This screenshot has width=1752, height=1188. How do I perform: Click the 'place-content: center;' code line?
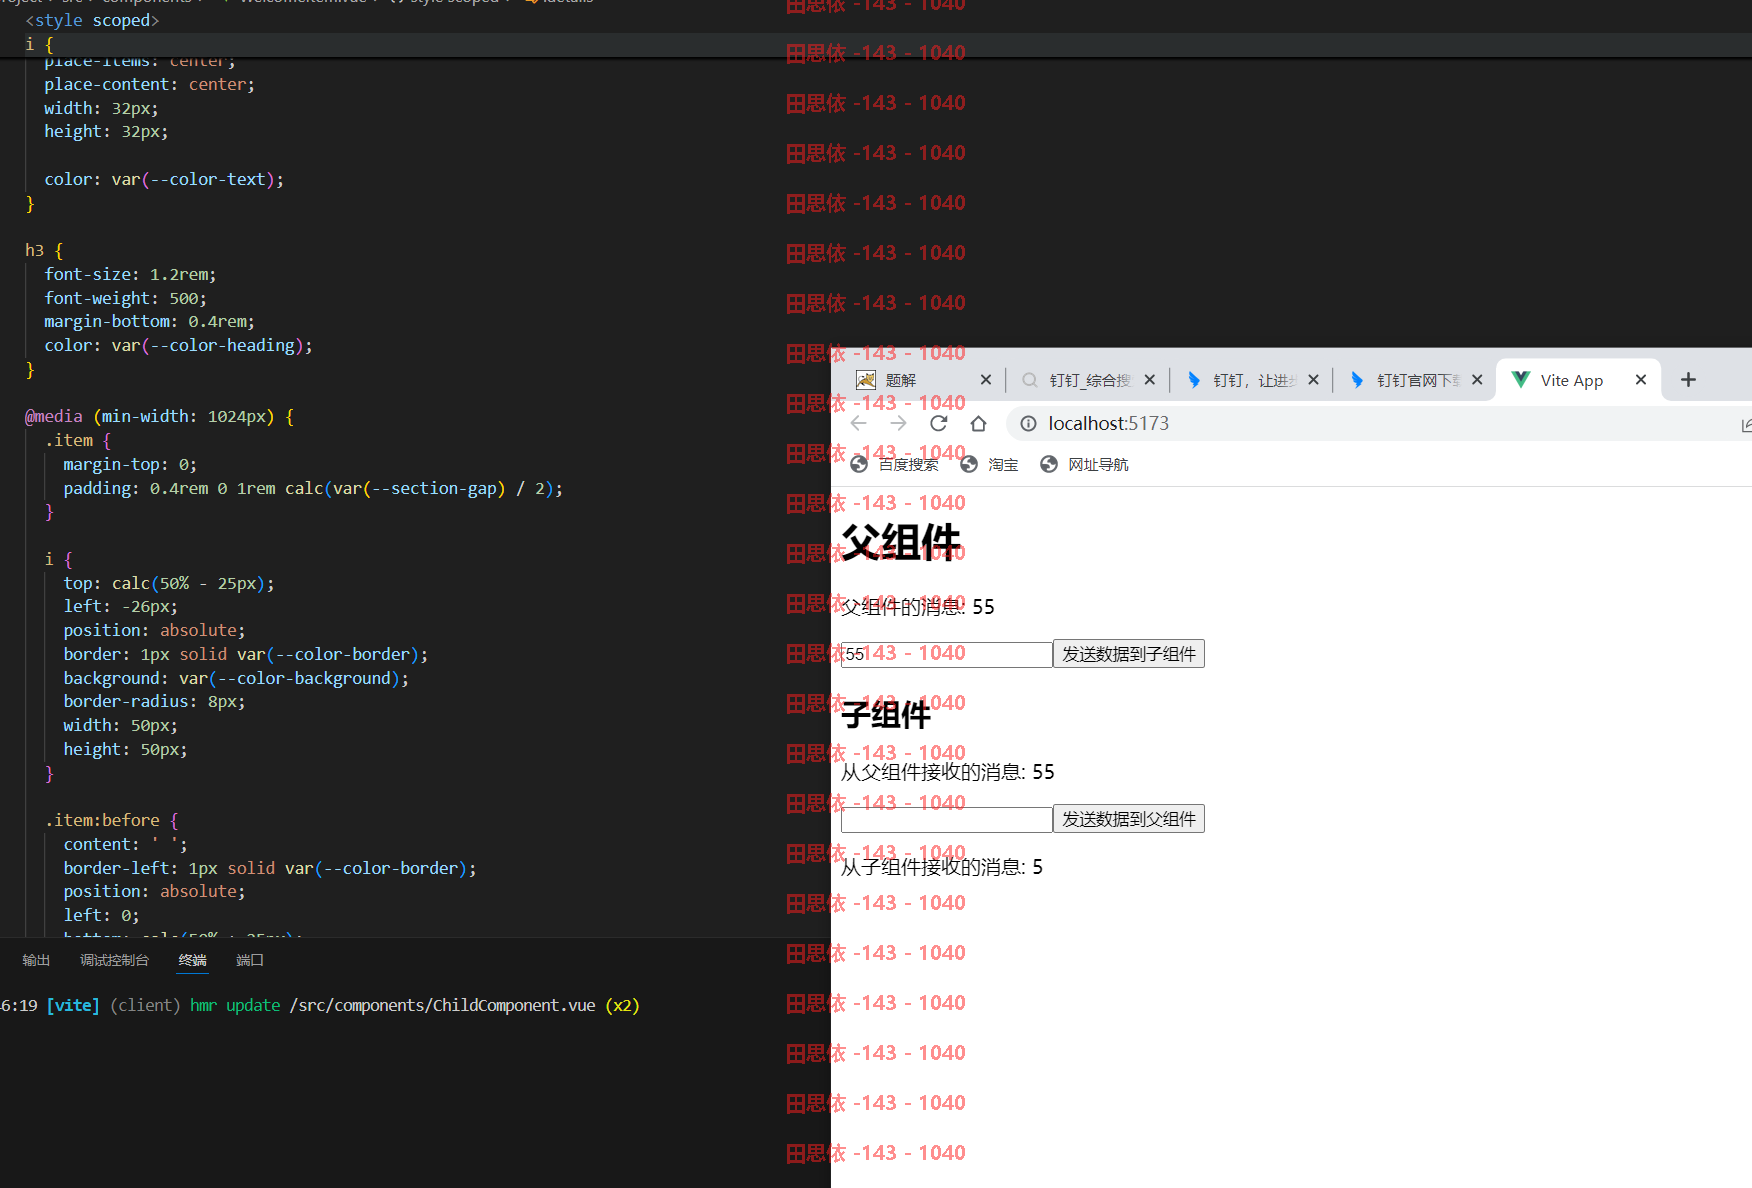click(149, 84)
